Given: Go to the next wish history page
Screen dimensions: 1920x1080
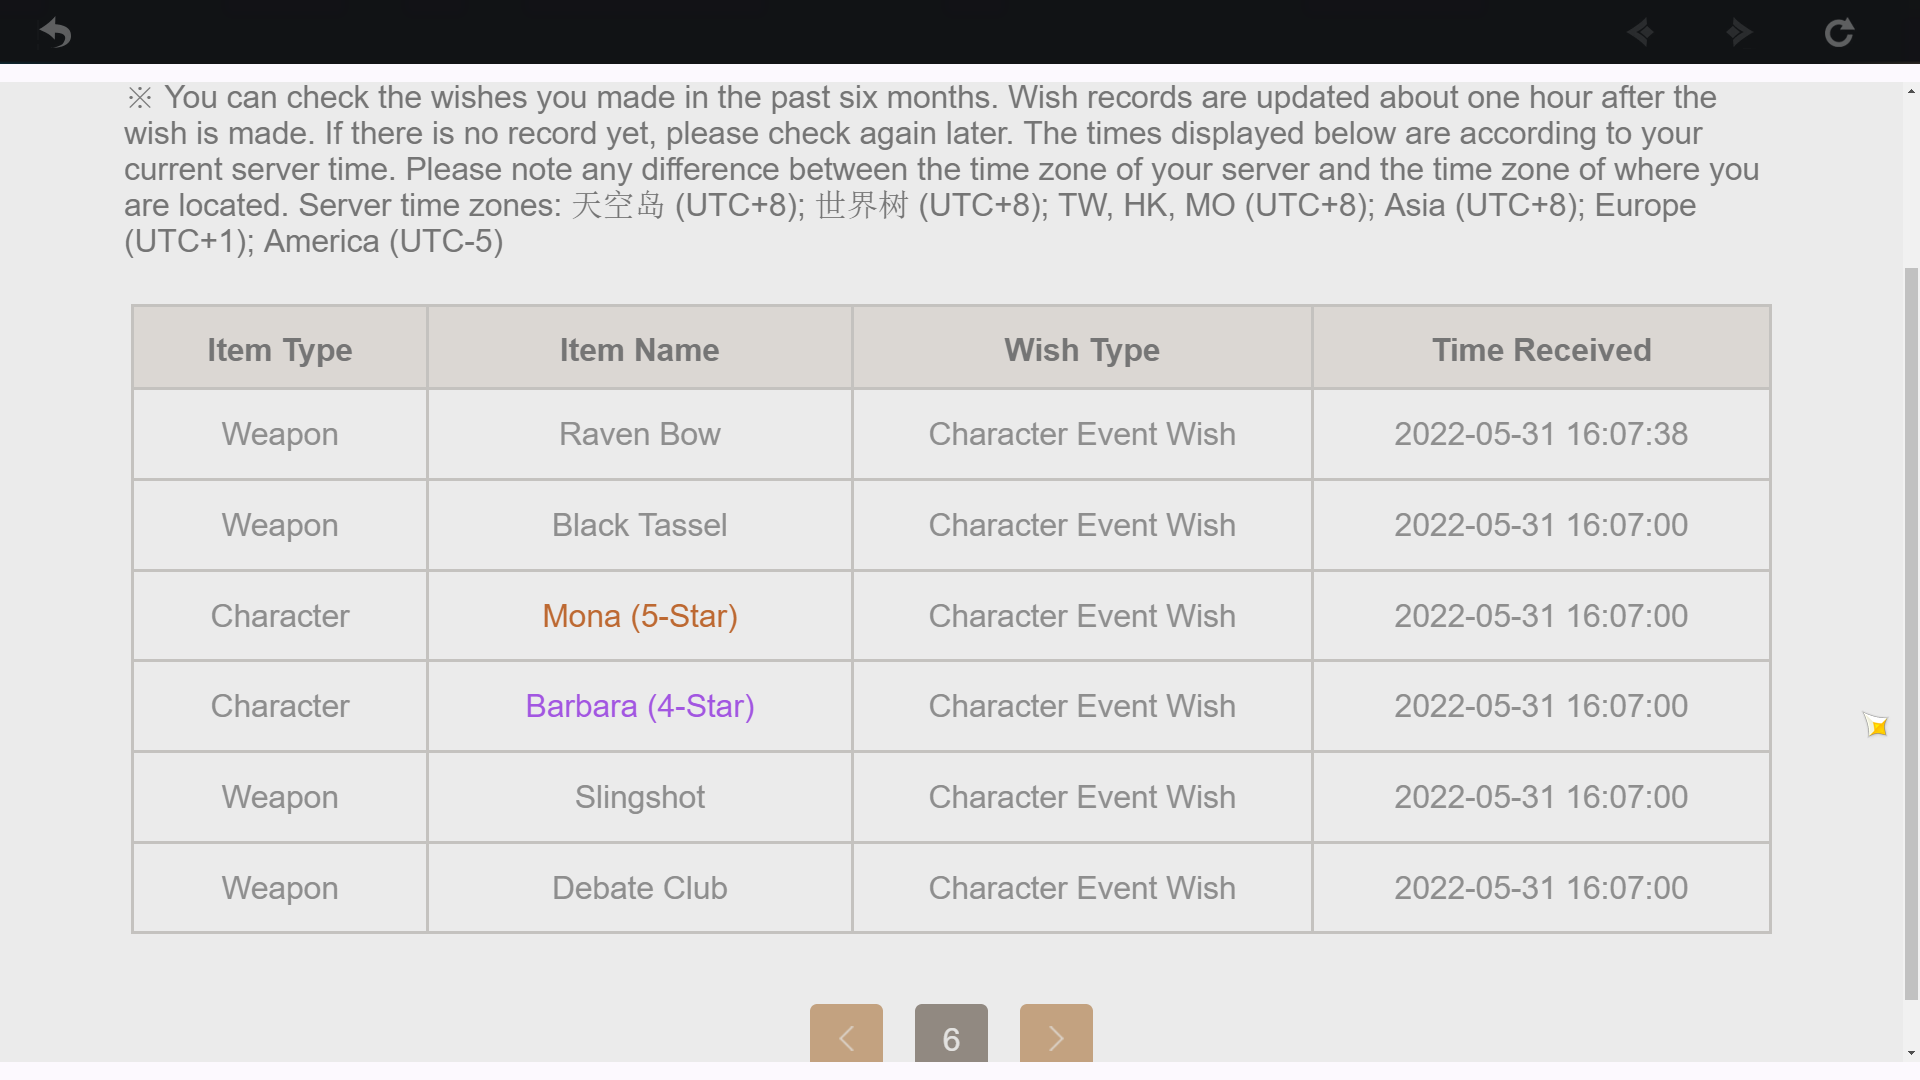Looking at the screenshot, I should point(1056,1034).
